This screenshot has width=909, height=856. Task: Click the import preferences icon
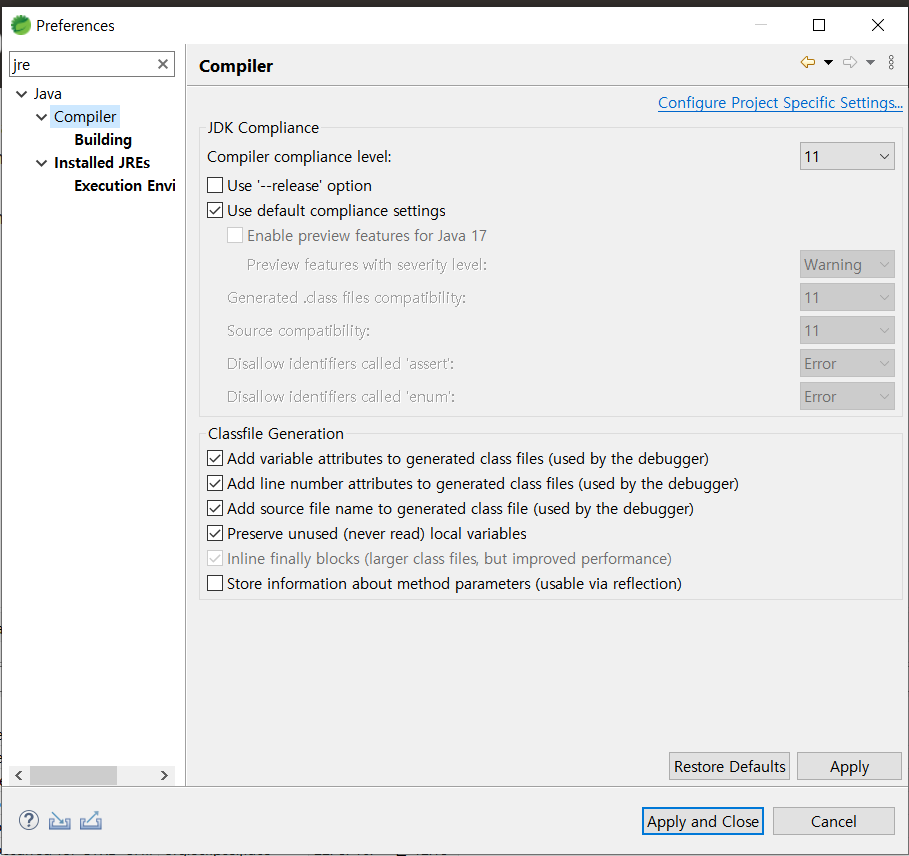coord(59,821)
